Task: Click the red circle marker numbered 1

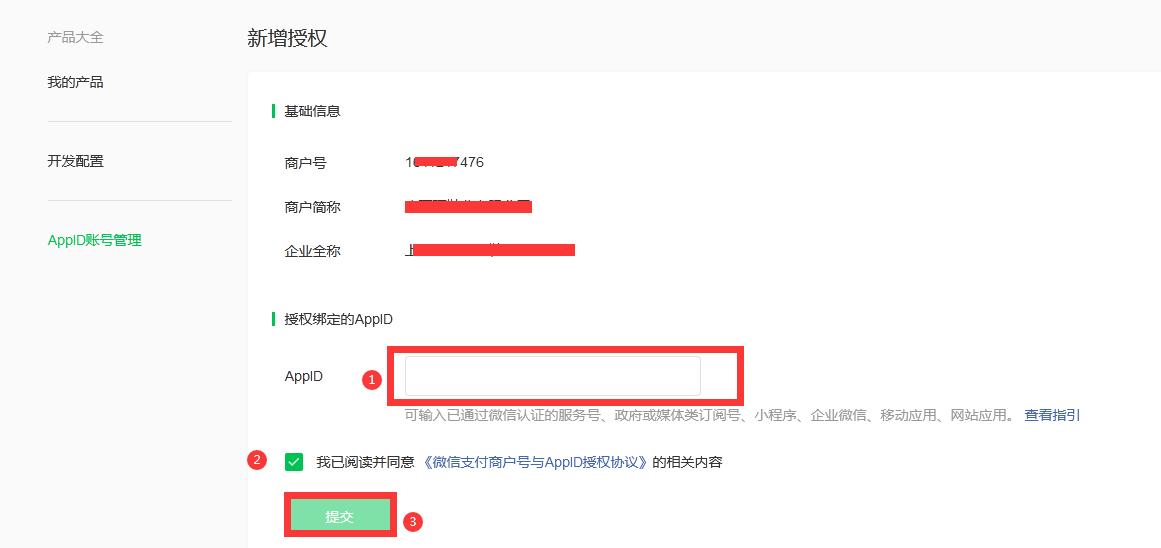Action: click(x=372, y=379)
